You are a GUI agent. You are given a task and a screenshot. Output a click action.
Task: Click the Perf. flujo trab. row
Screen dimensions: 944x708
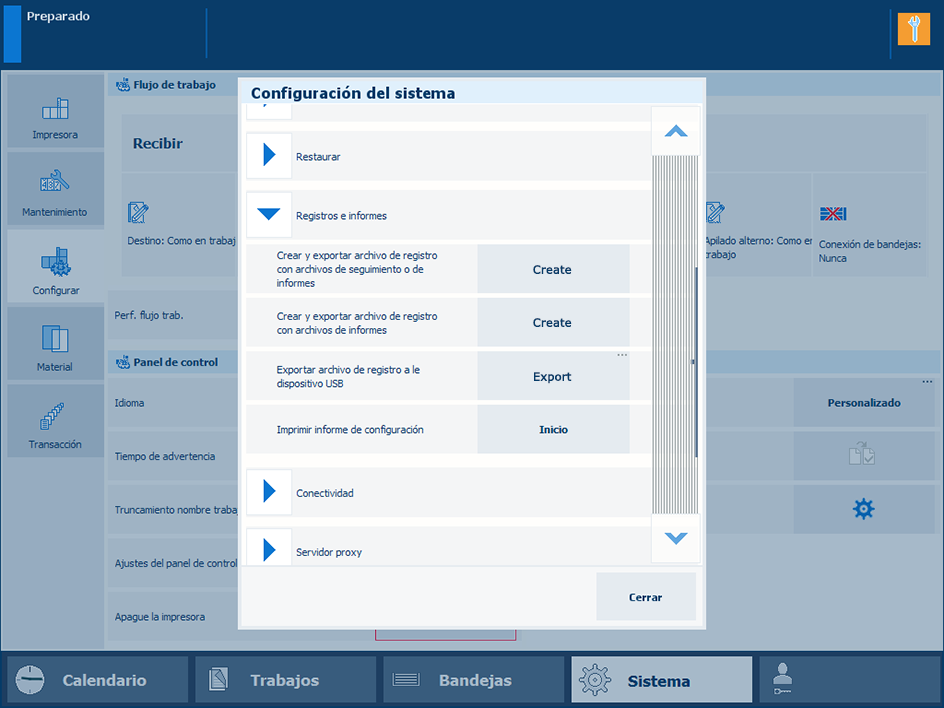coord(173,315)
